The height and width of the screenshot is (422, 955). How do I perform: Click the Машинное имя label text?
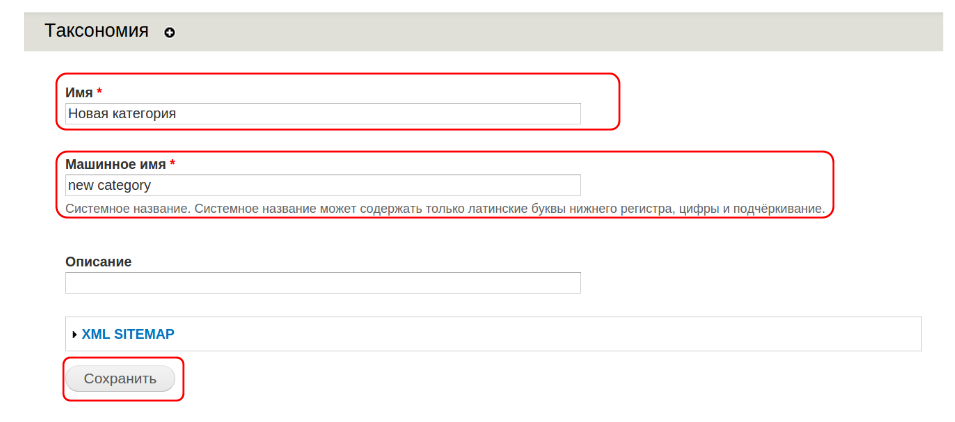115,163
